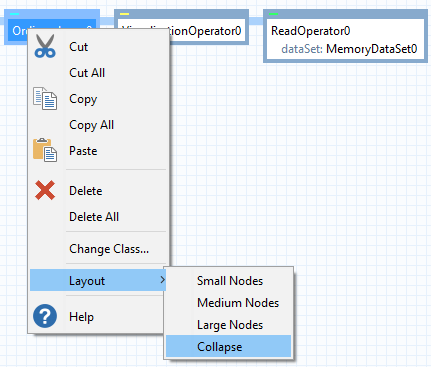
Task: Click the scissors Cut icon
Action: 45,46
